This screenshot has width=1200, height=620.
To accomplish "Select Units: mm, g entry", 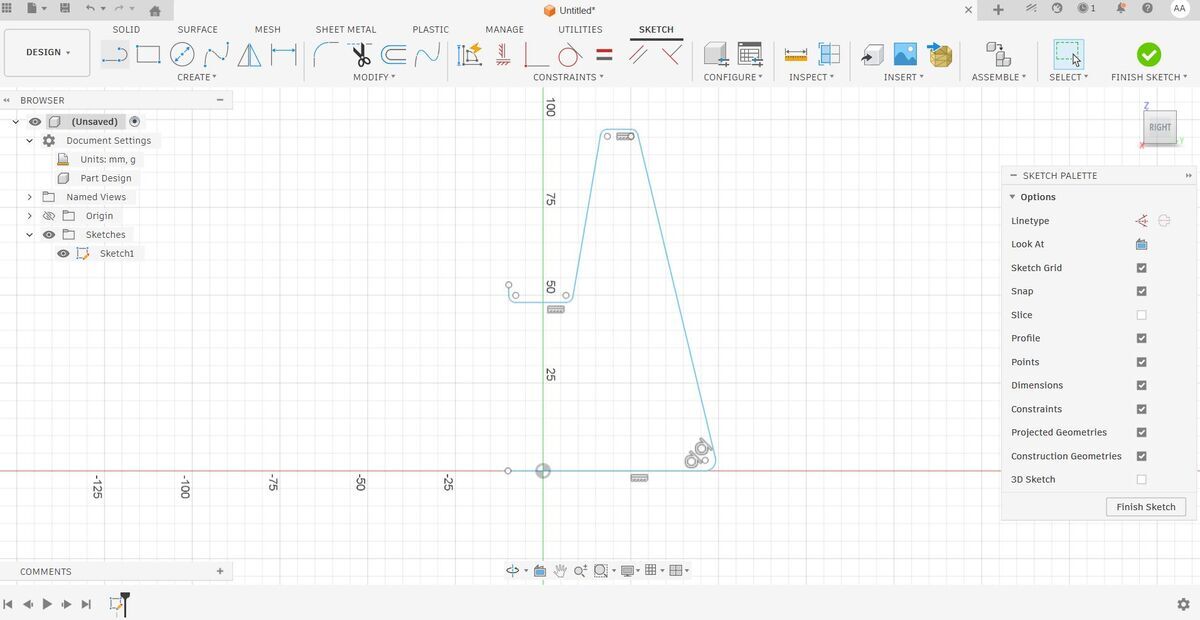I will (x=107, y=159).
